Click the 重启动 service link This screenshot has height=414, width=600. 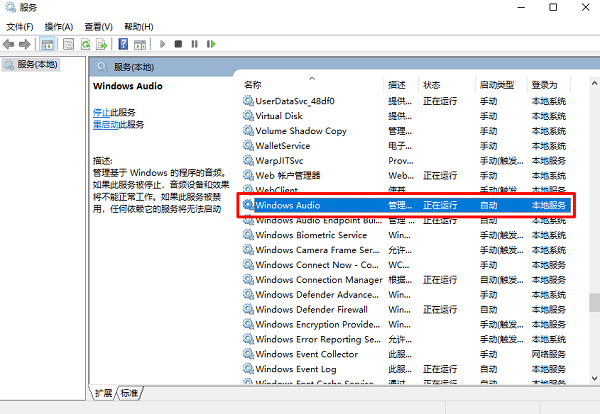105,125
